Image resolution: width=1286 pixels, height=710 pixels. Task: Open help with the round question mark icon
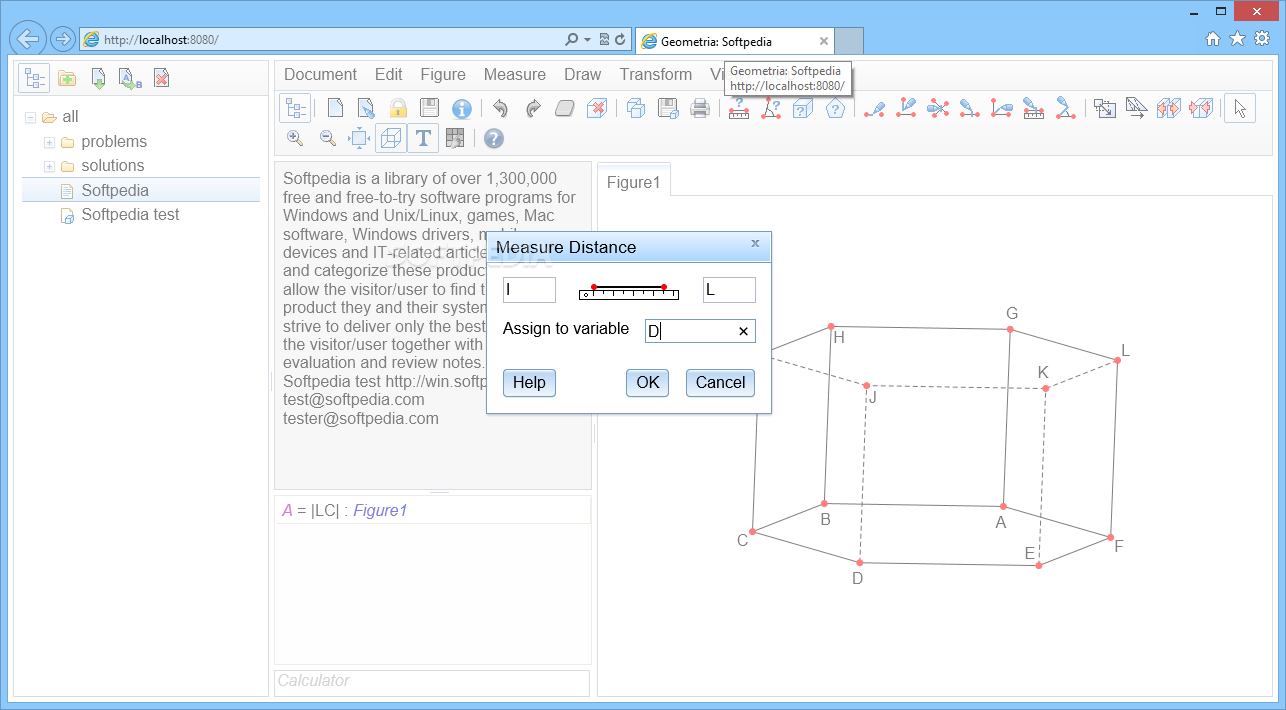494,138
